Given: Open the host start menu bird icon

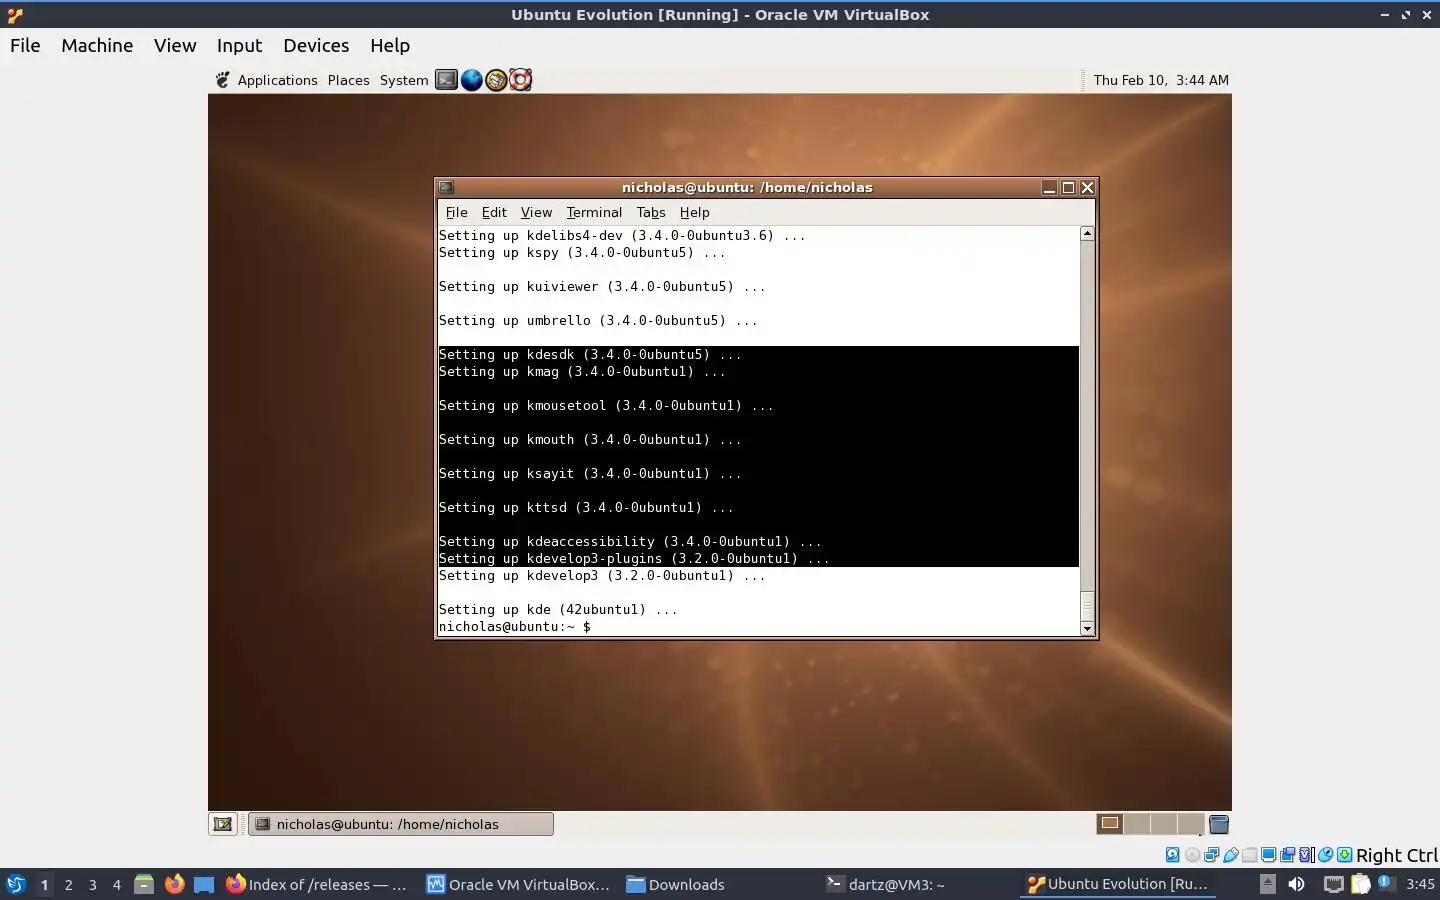Looking at the screenshot, I should click(x=16, y=884).
